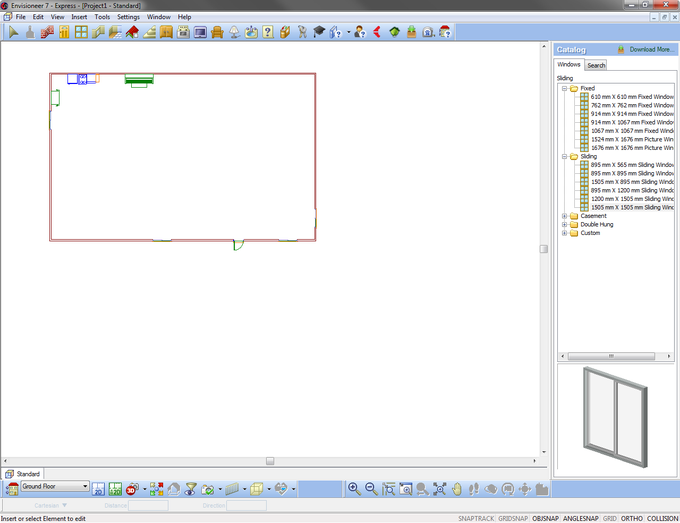Open the Cabinets tool
Image resolution: width=680 pixels, height=523 pixels.
tap(166, 32)
